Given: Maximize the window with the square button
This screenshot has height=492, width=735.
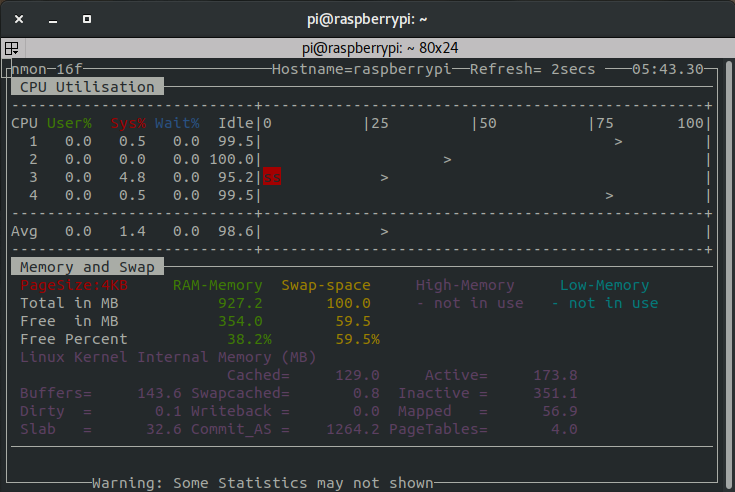Looking at the screenshot, I should click(x=87, y=18).
